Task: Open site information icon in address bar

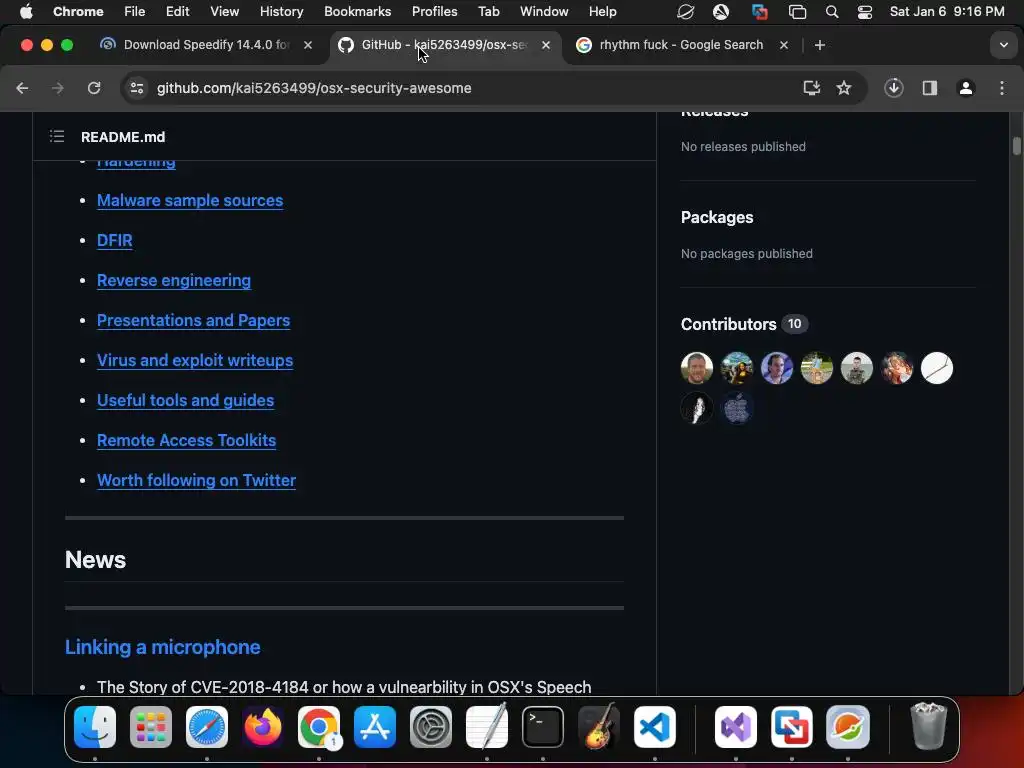Action: [136, 88]
